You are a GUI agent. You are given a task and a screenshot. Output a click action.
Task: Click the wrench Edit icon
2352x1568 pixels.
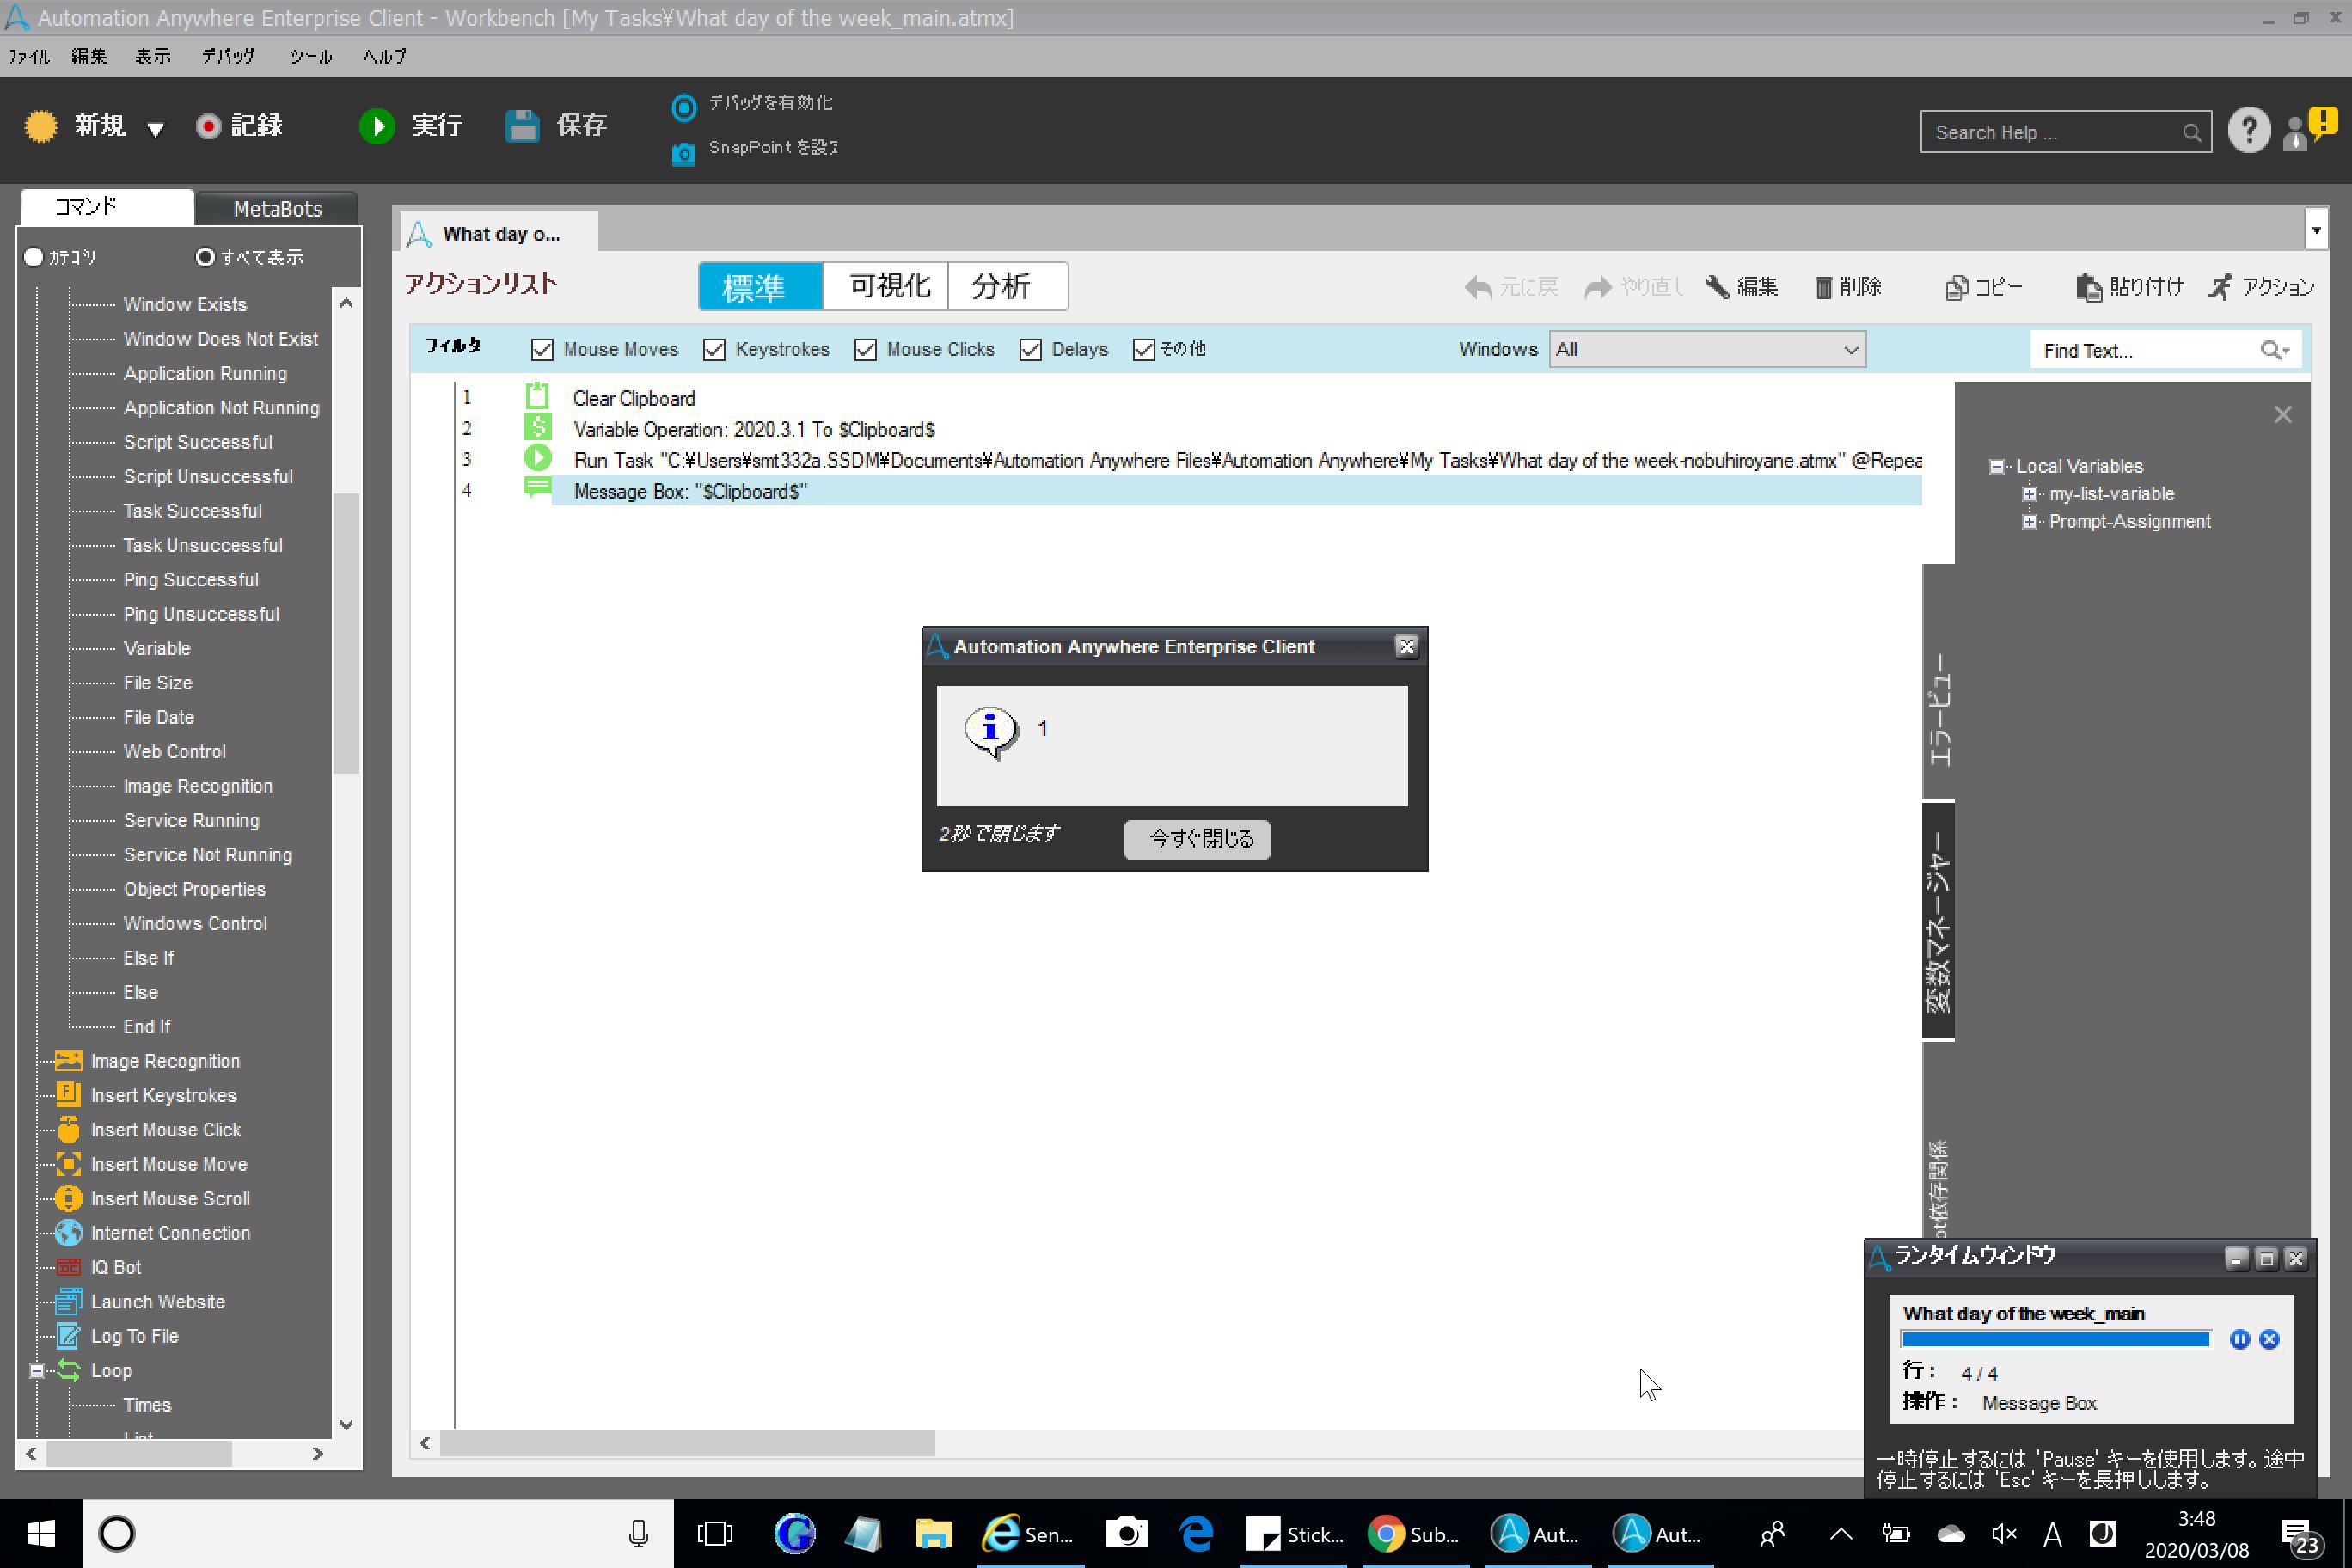click(x=1717, y=287)
